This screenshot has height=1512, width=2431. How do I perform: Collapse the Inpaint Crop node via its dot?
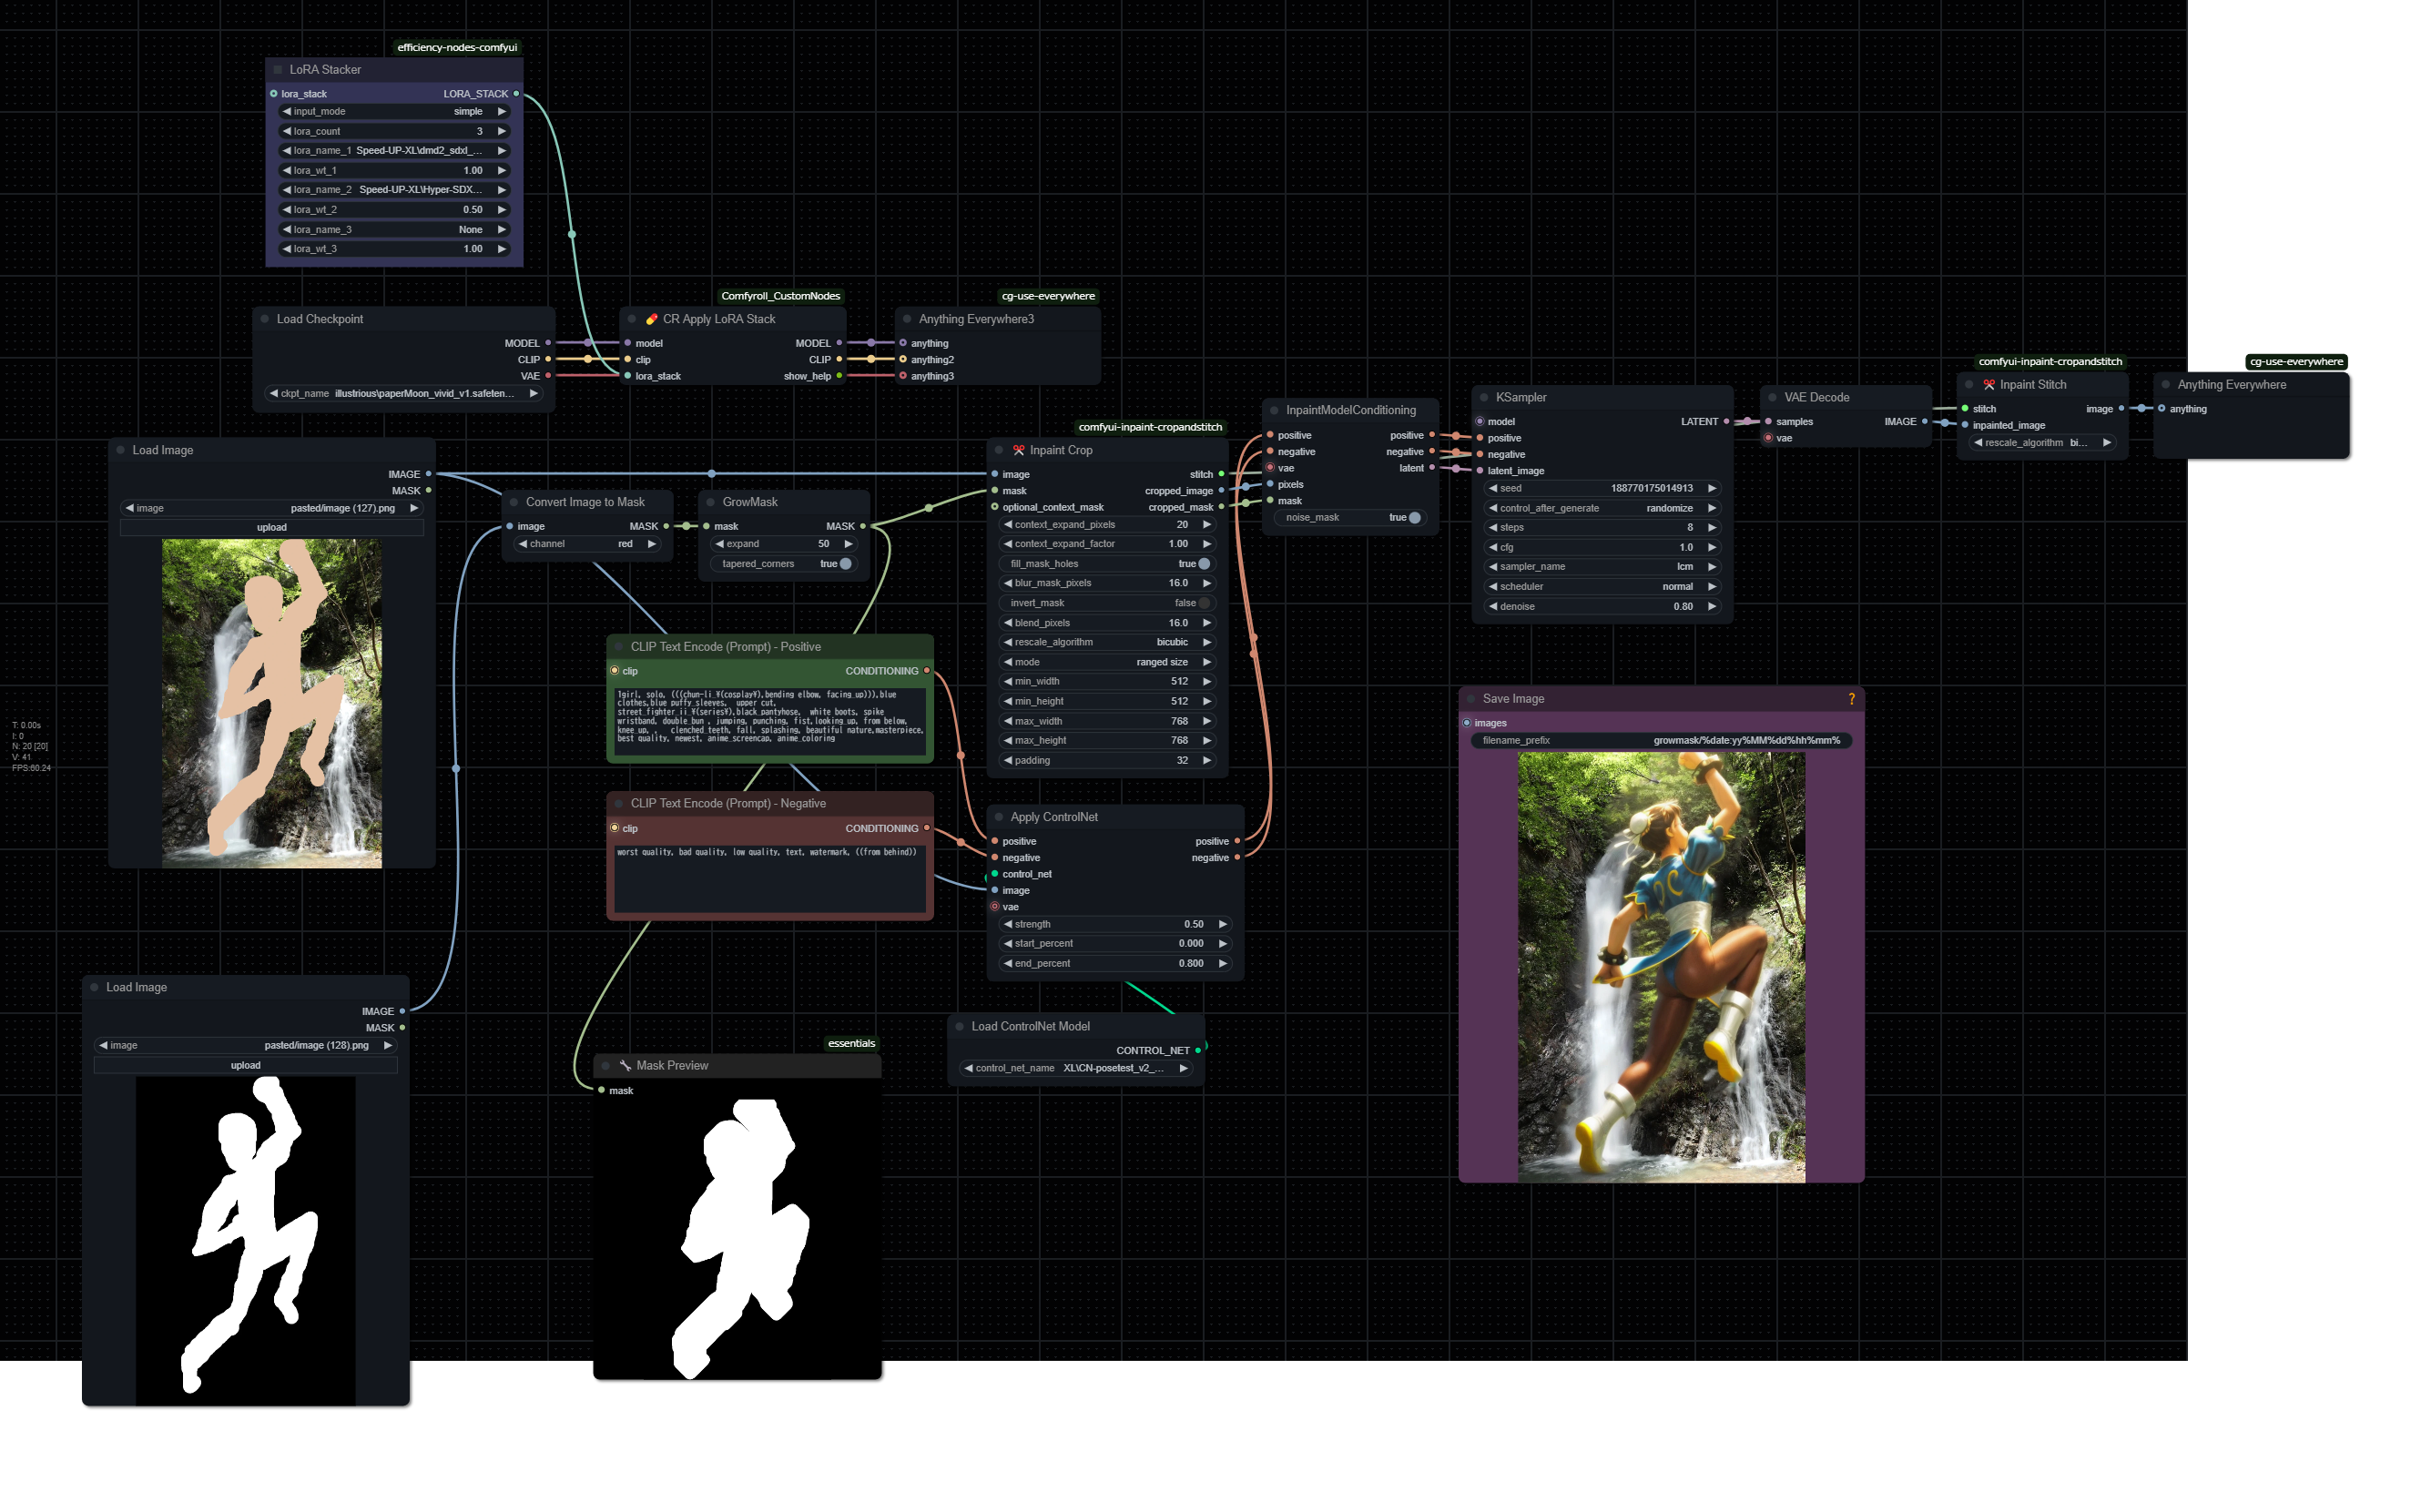(x=999, y=450)
